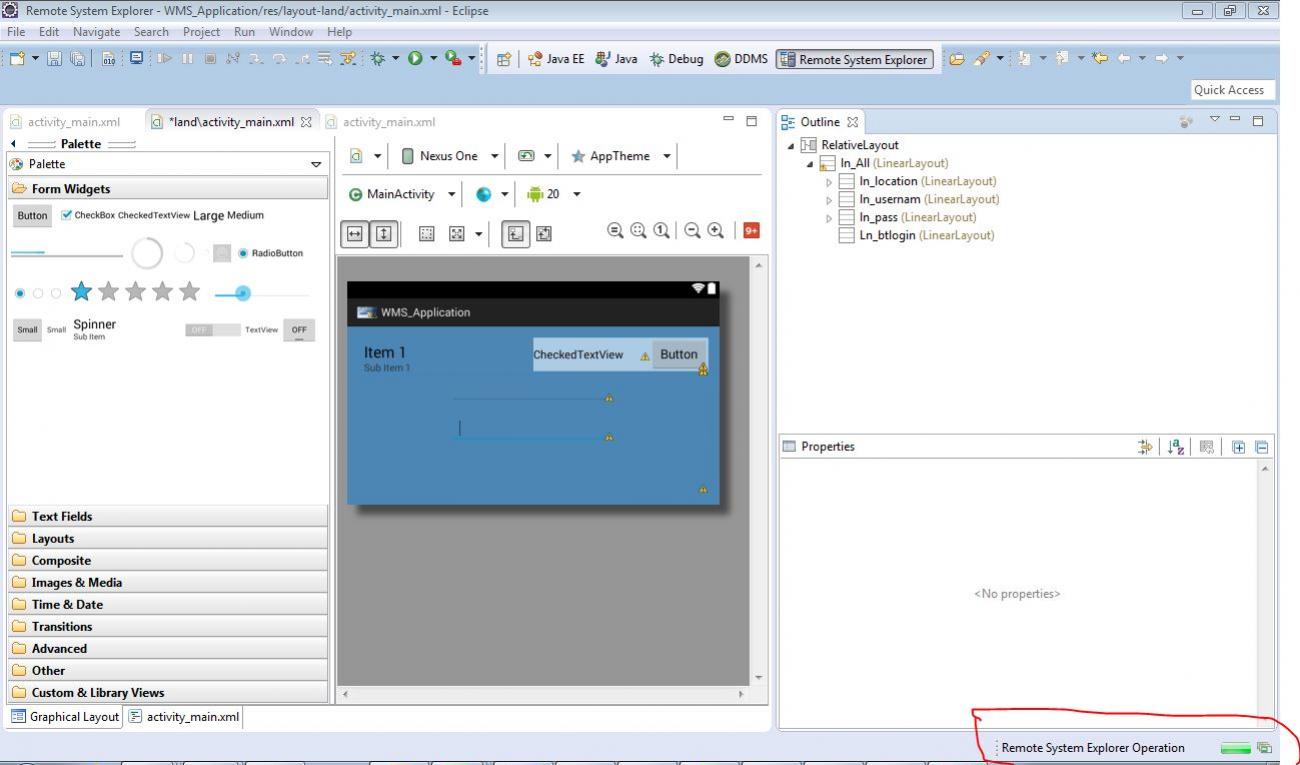
Task: Open the Nexus One device dropdown
Action: pos(450,156)
